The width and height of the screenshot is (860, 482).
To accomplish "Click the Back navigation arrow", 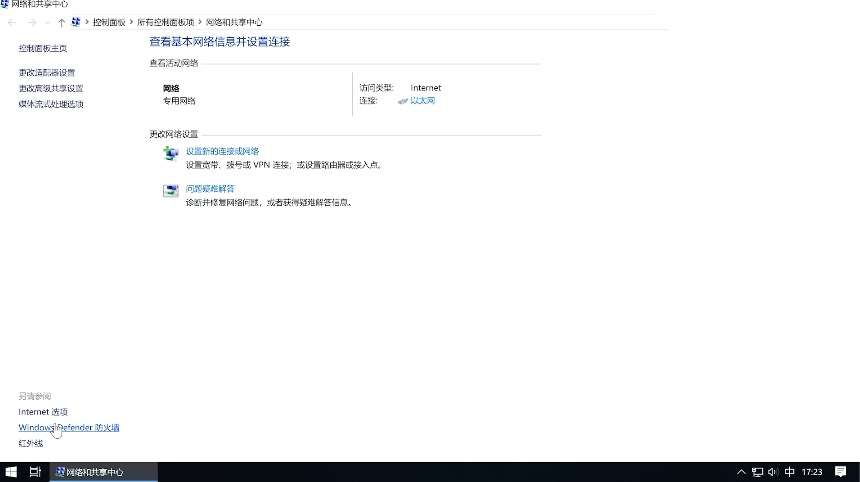I will click(12, 22).
